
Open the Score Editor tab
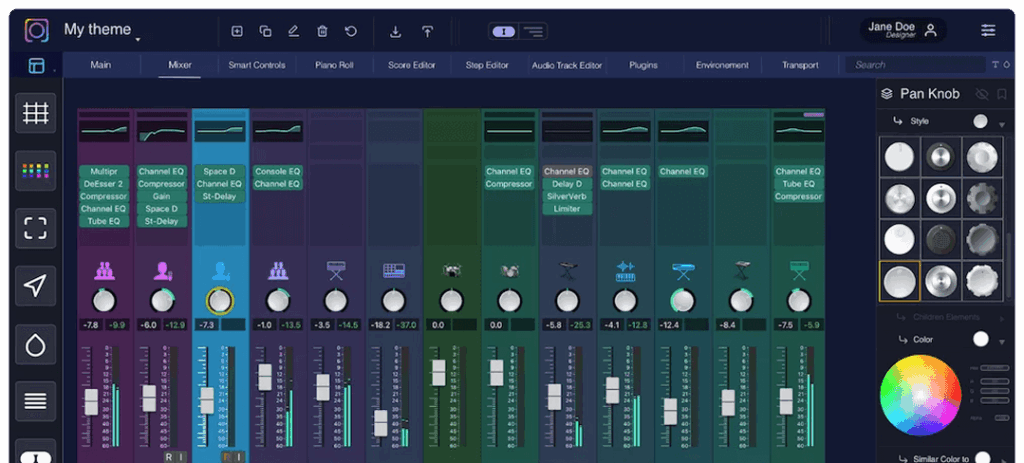[x=412, y=65]
